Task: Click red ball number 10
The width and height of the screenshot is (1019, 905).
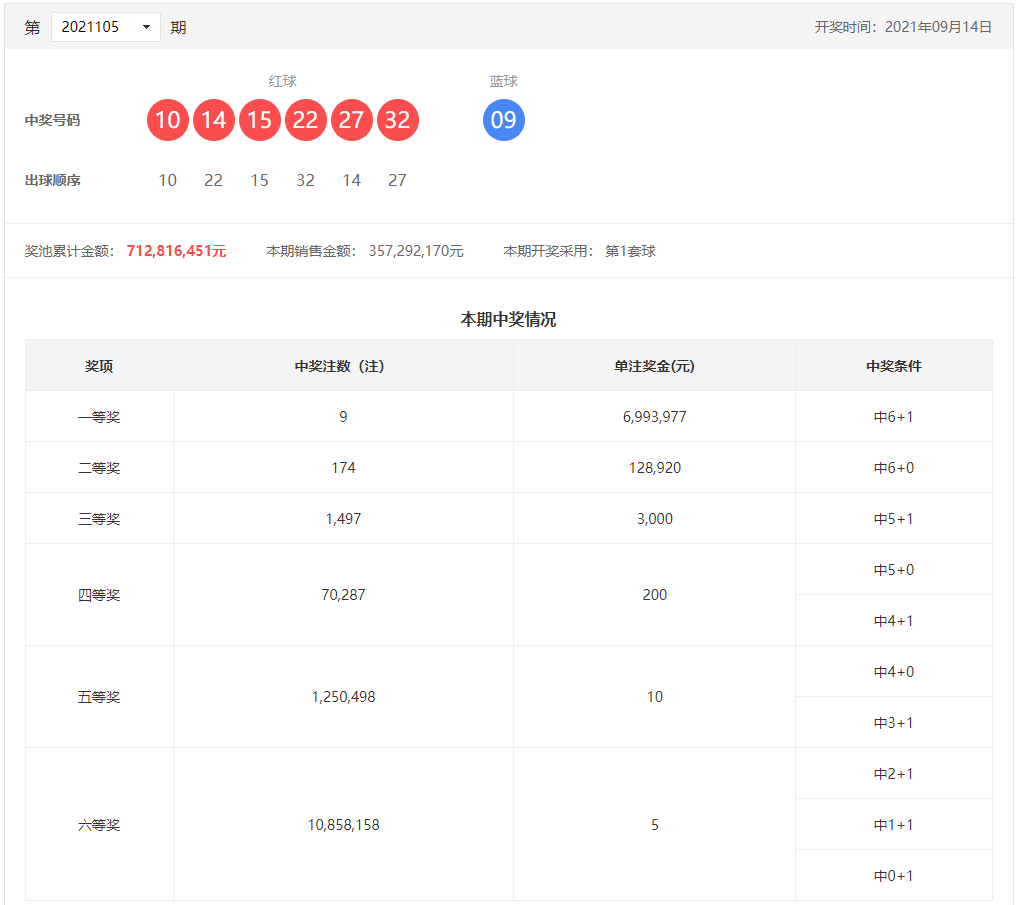Action: [168, 120]
